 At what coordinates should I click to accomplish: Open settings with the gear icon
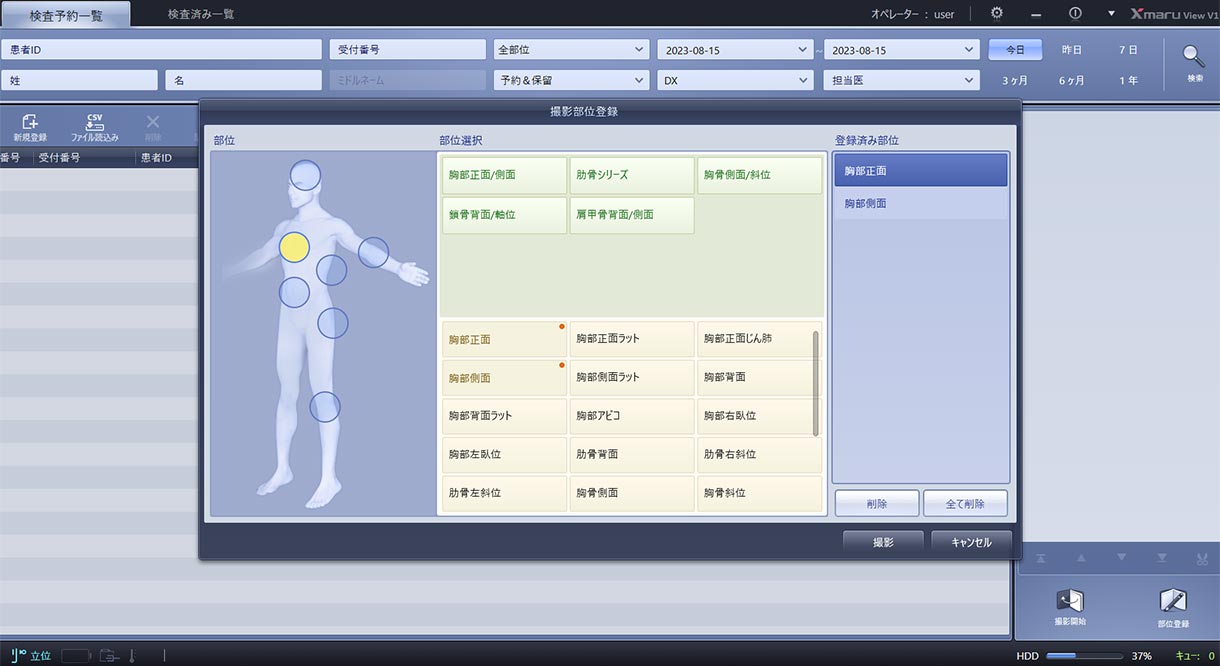click(996, 13)
